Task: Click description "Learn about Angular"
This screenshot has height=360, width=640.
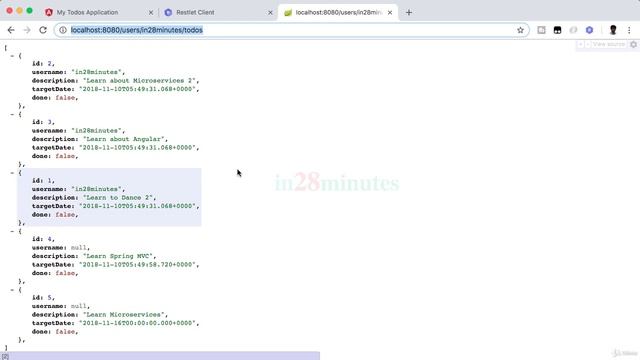Action: tap(124, 139)
